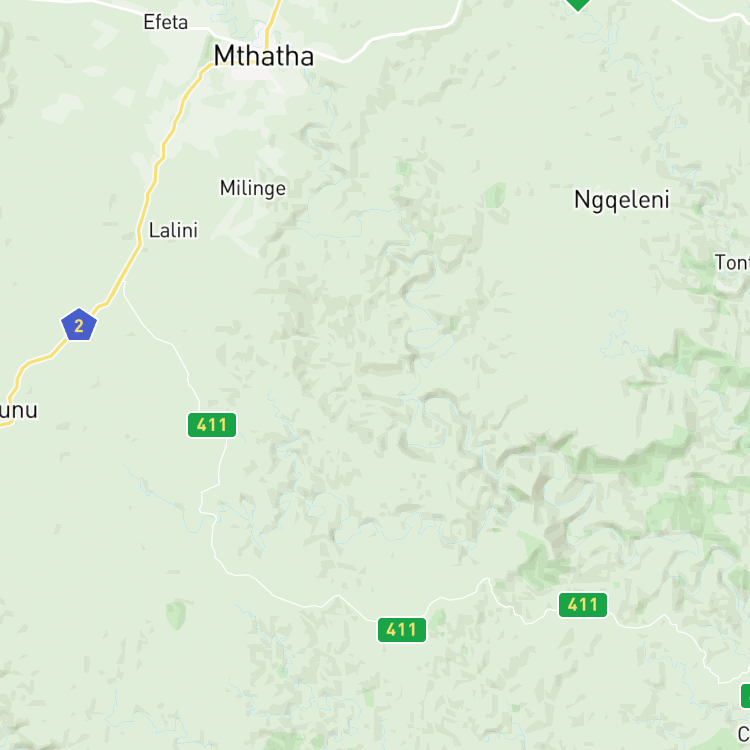Click the truncated 'unu' label

[18, 410]
